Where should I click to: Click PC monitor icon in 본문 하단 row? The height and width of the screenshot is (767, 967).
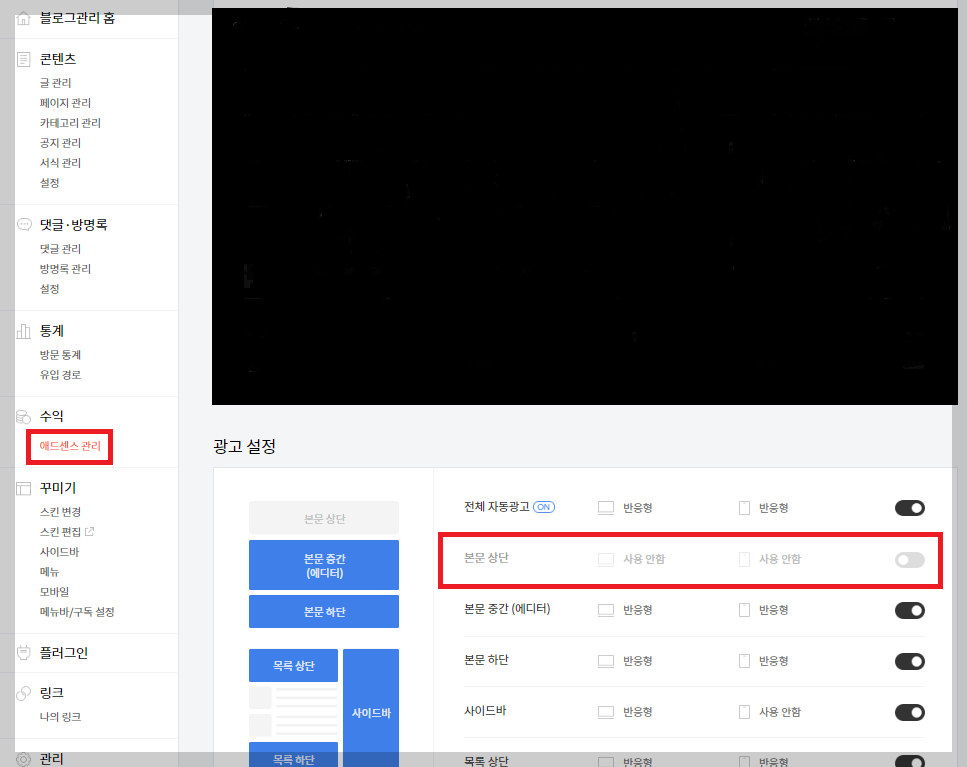click(606, 662)
